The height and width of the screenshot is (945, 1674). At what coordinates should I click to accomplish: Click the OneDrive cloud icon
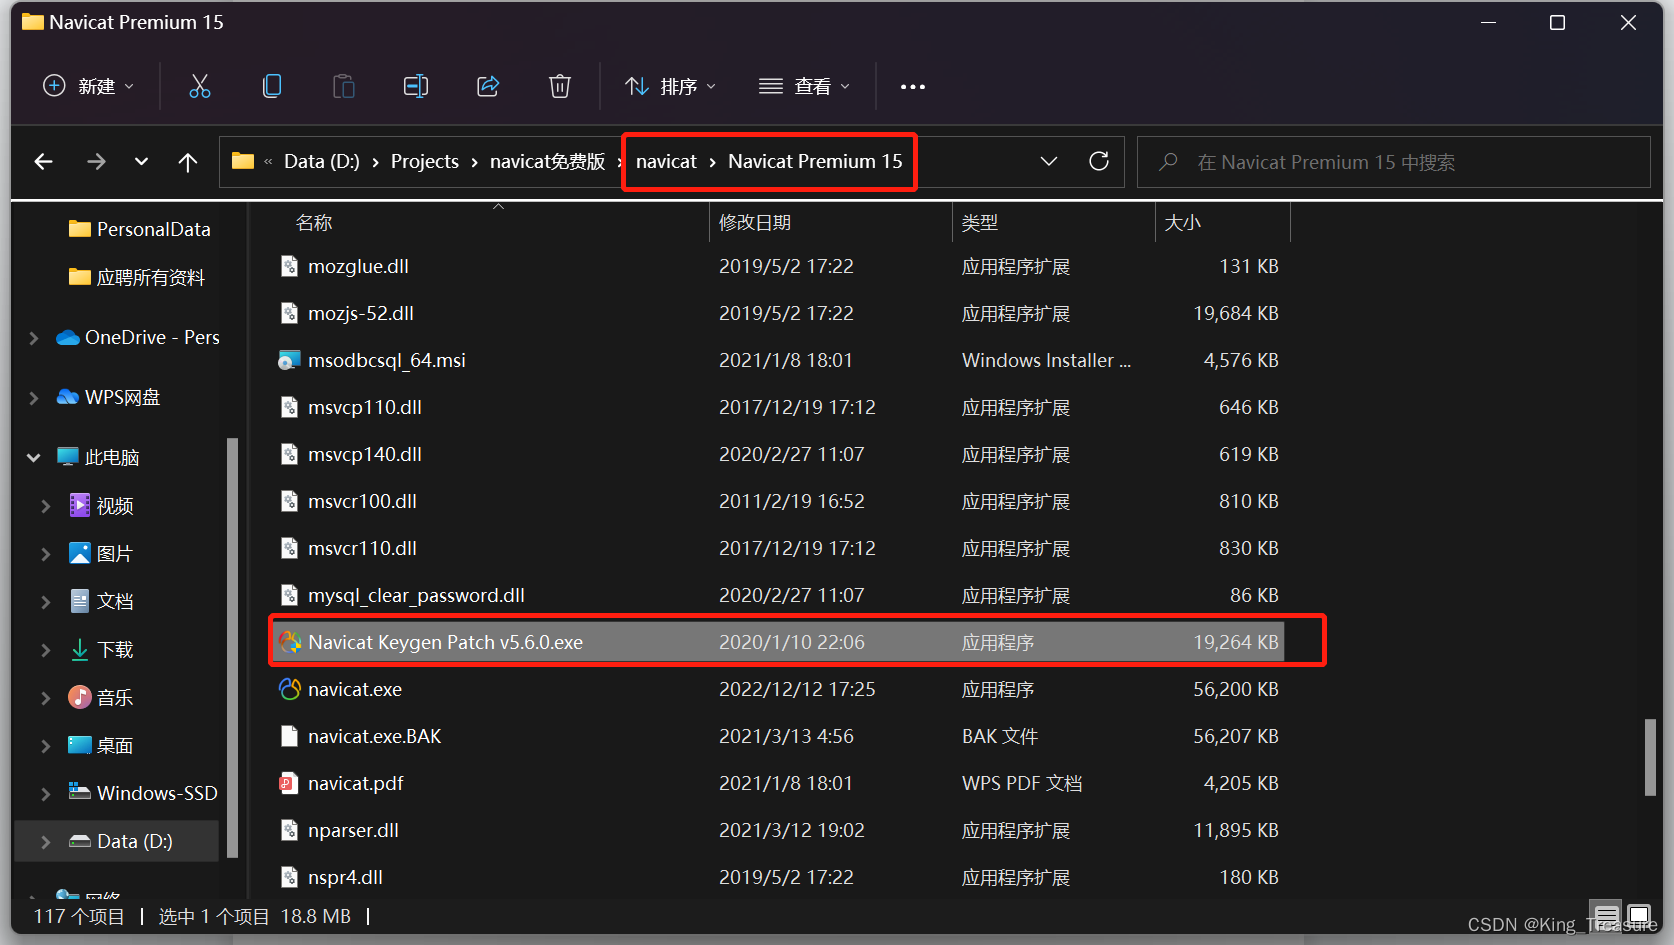[x=68, y=337]
